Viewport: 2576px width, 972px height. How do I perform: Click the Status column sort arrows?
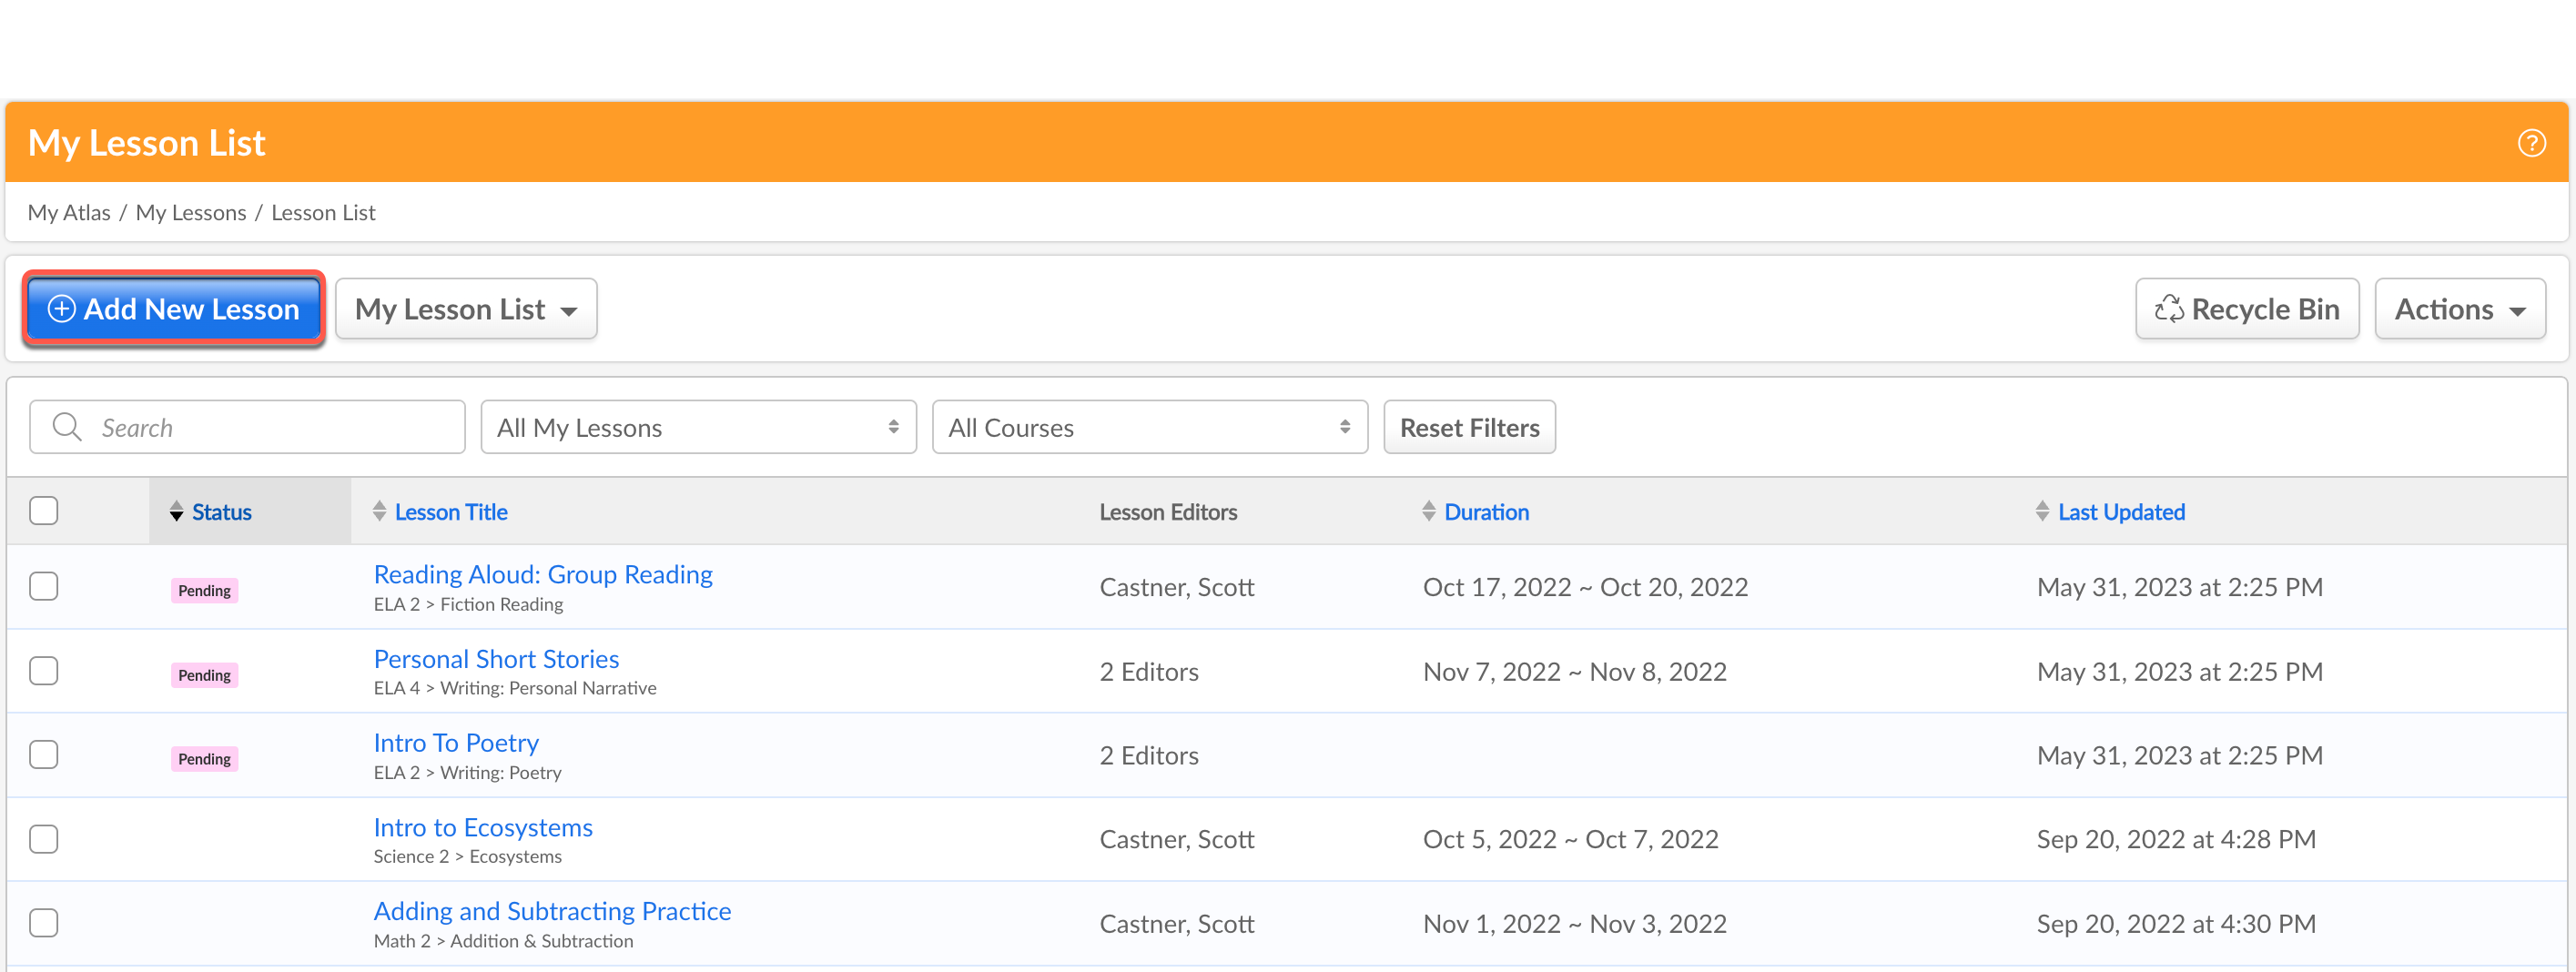pos(176,512)
